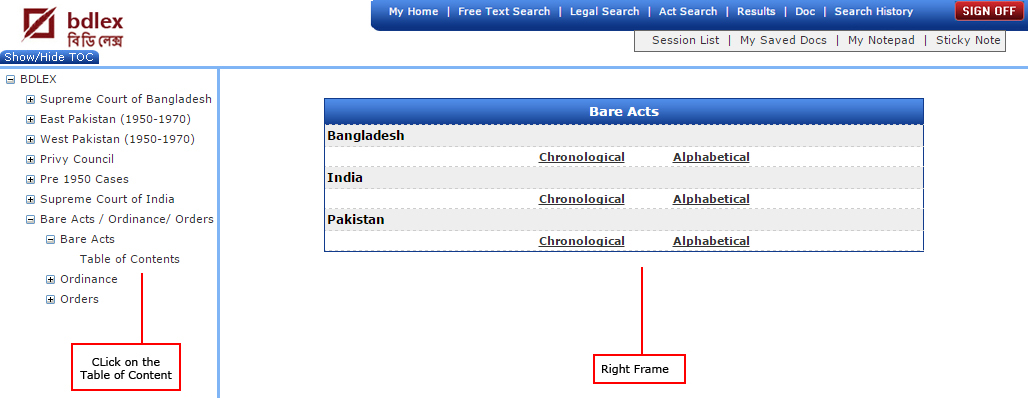
Task: Collapse Bare Acts / Ordinance/ Orders minus icon
Action: (30, 220)
